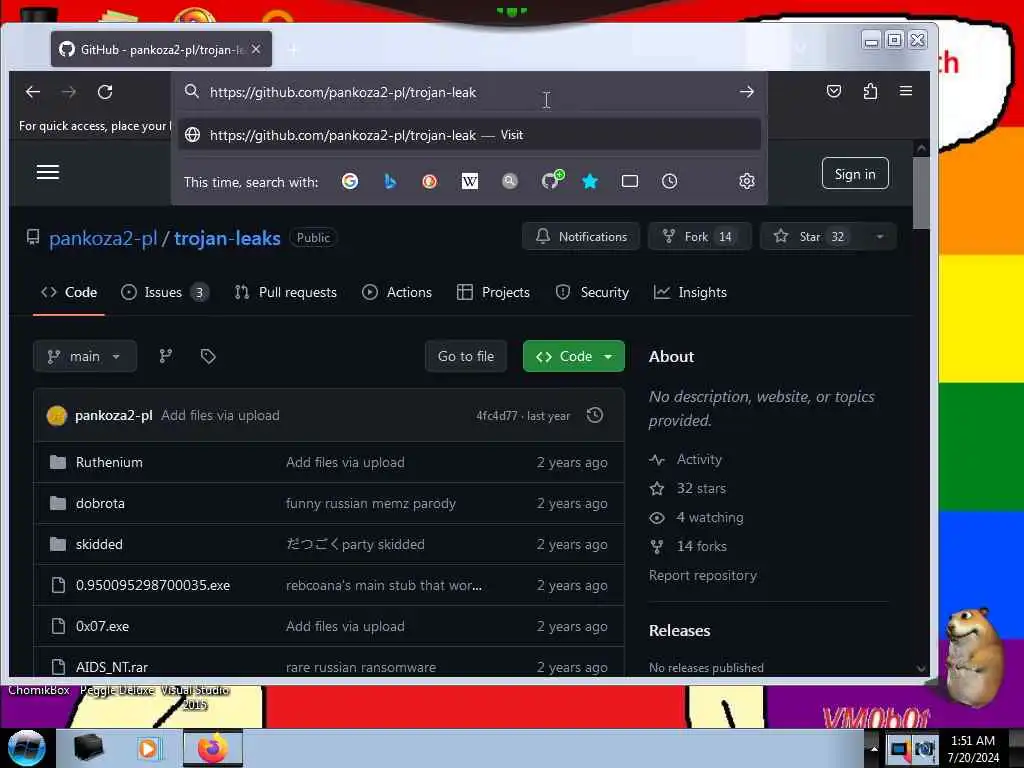
Task: Search history using the clock icon
Action: click(669, 181)
